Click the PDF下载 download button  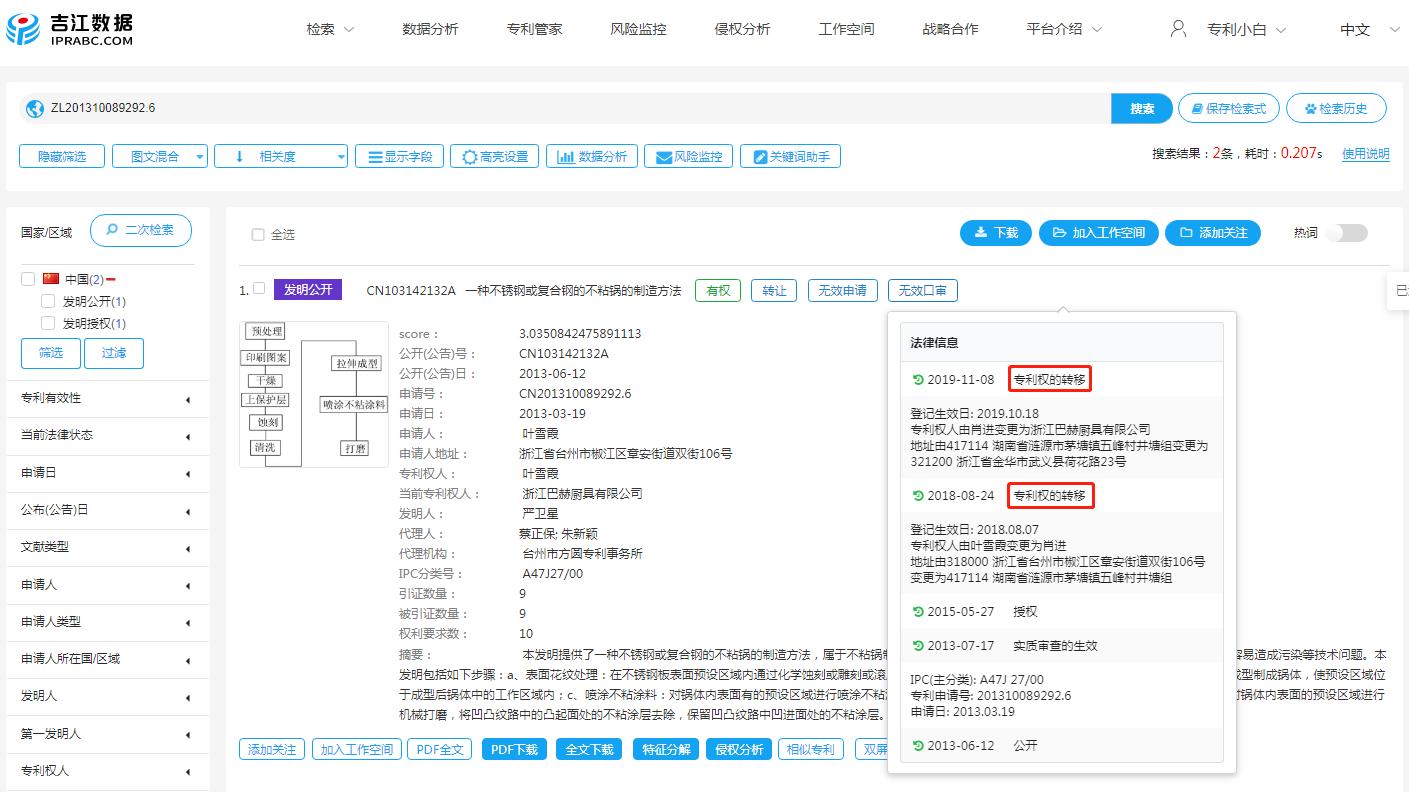(513, 747)
